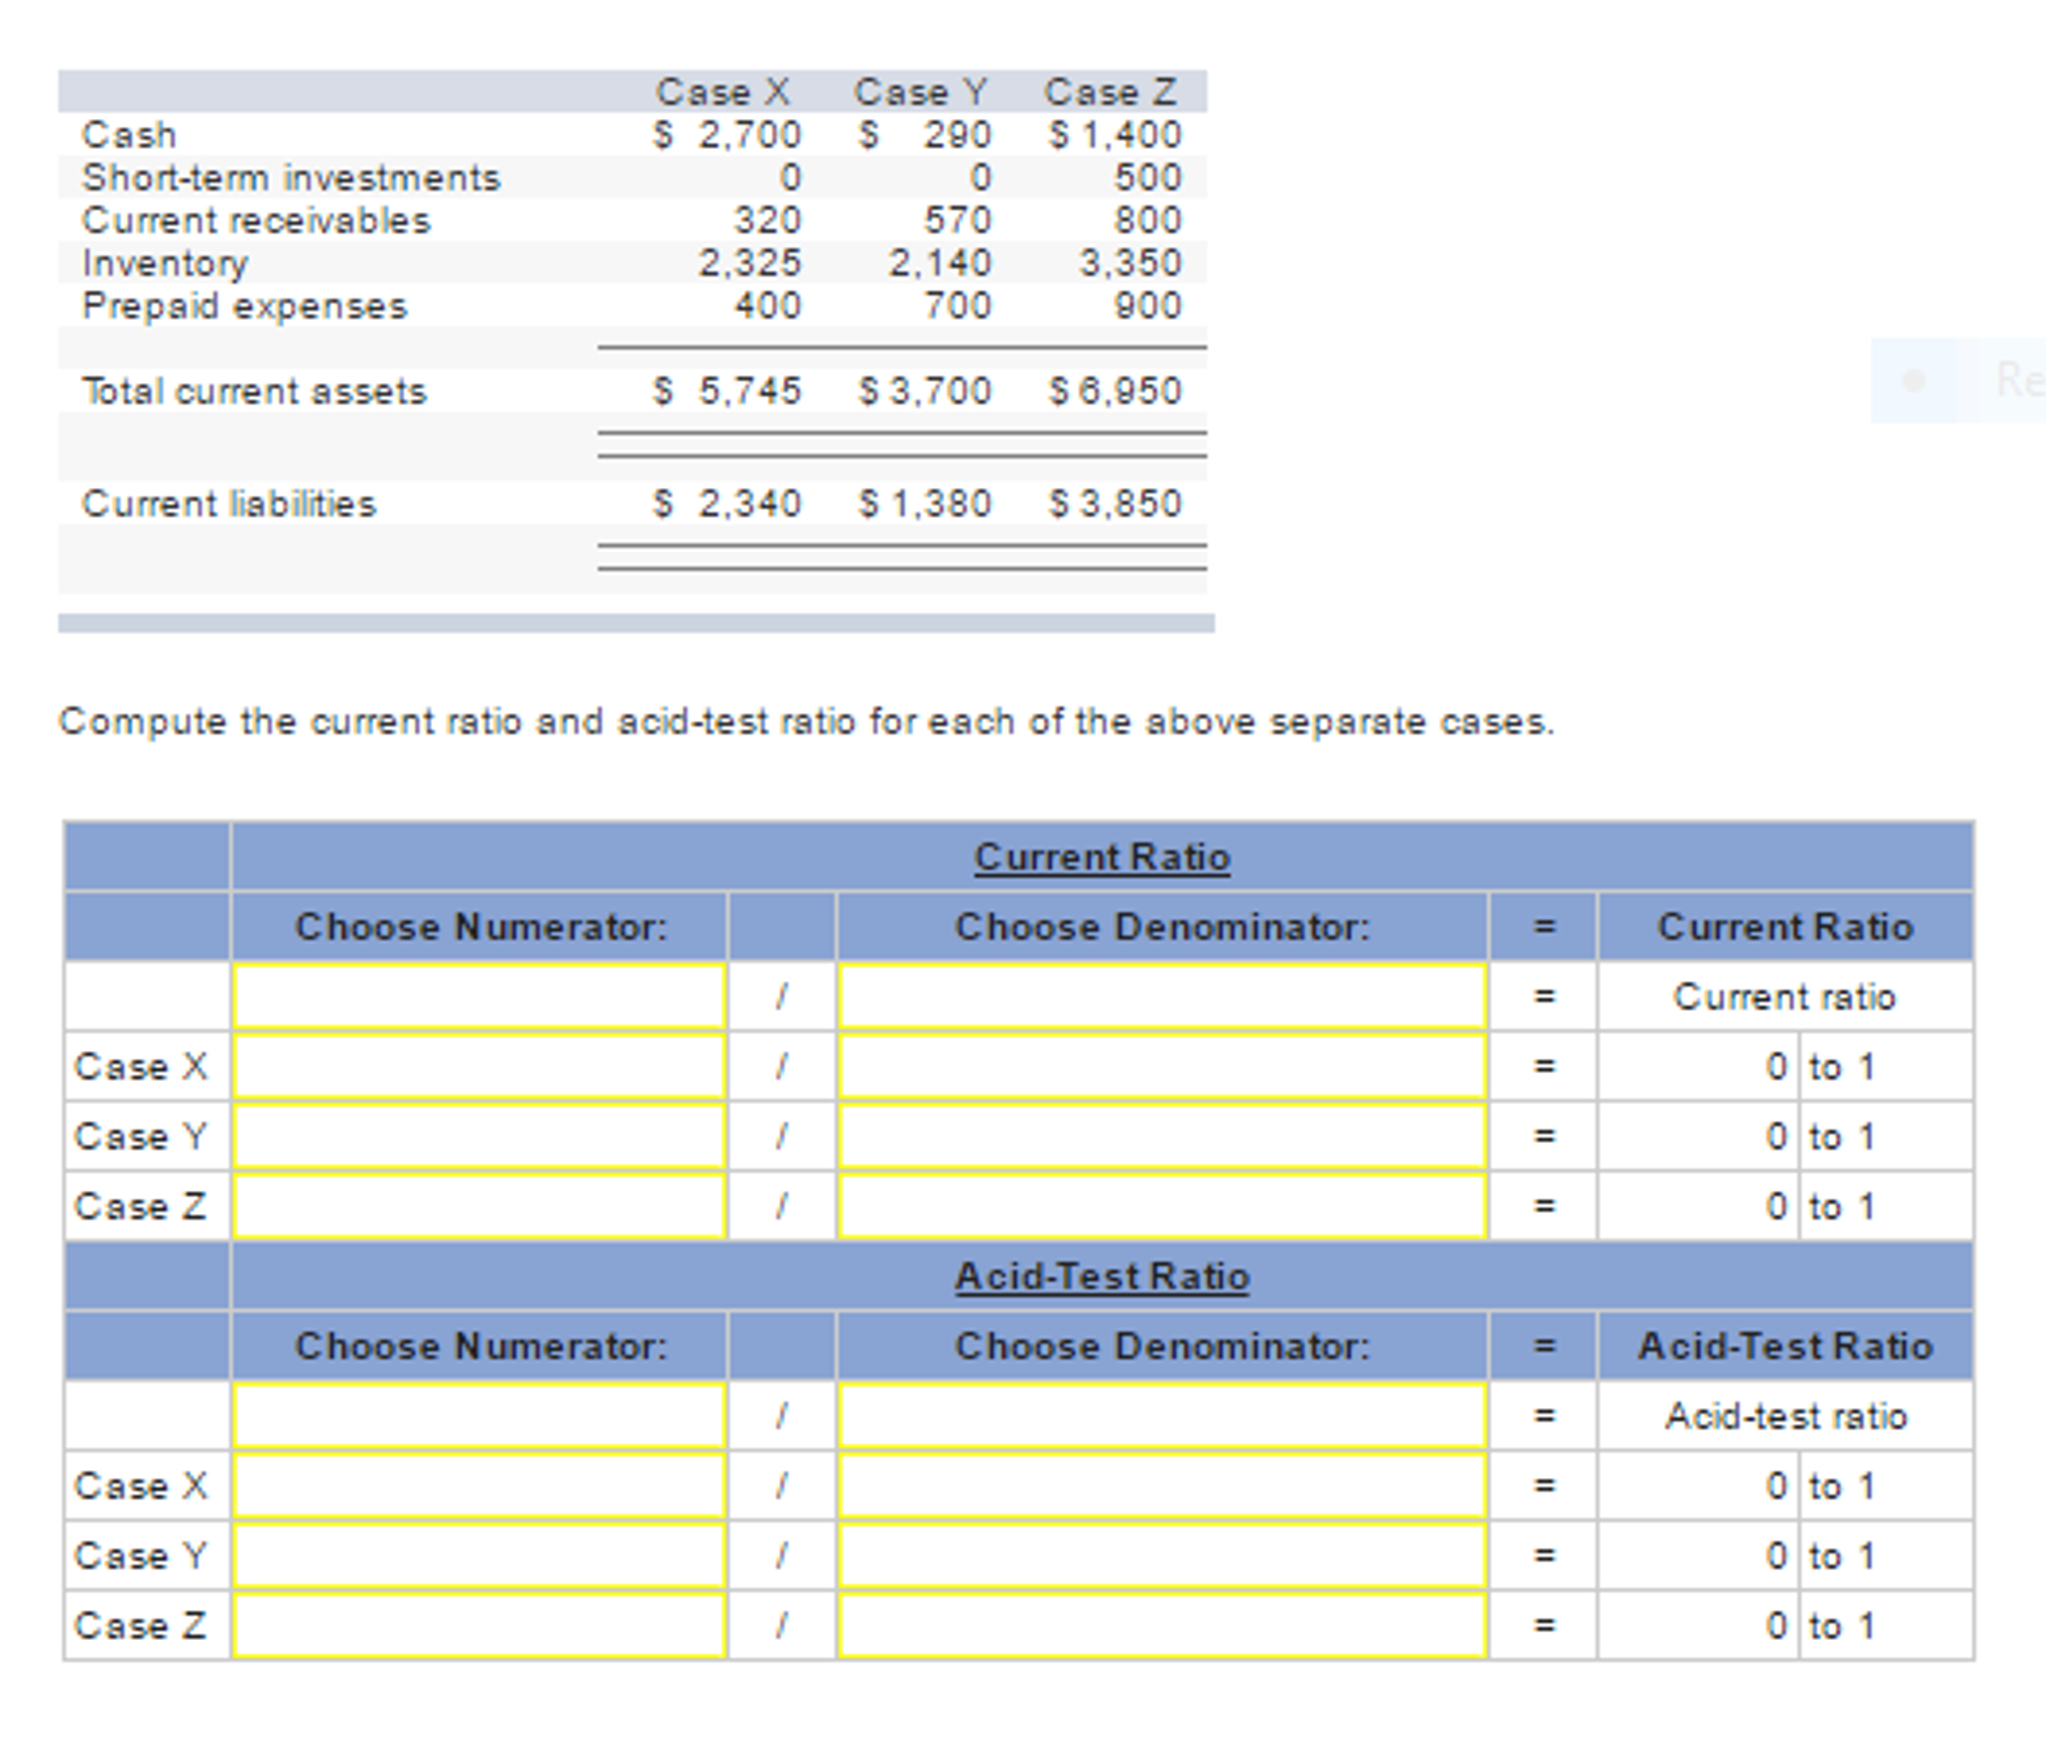Click Case X total current assets '$ 5,745'
The image size is (2046, 1759).
[727, 391]
